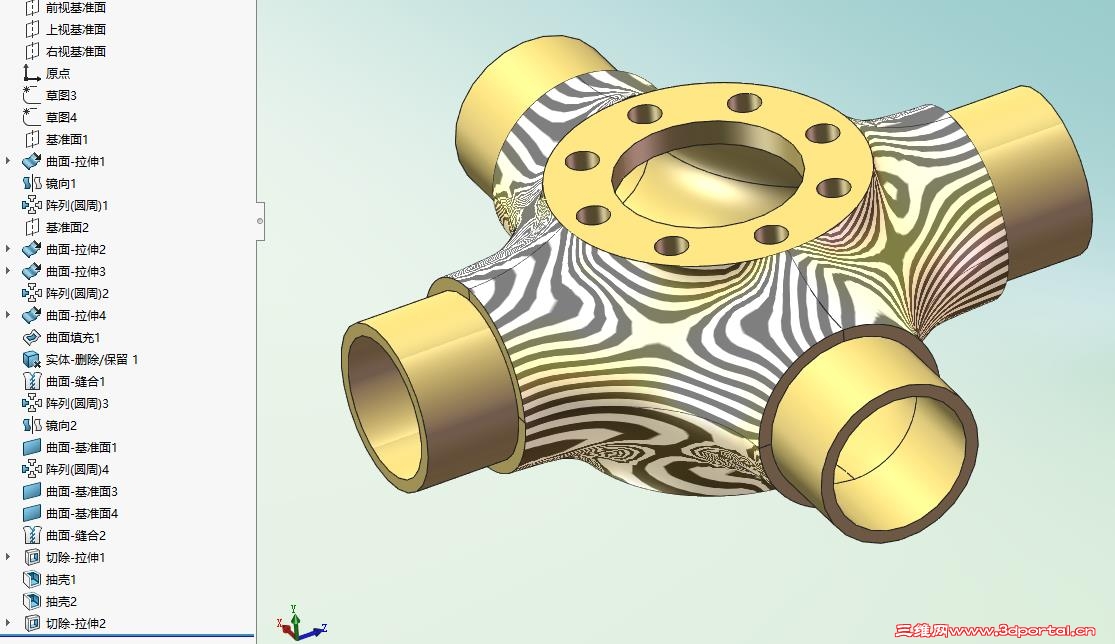Select the text 曲面-基准面3 in tree
This screenshot has width=1115, height=644.
(82, 492)
